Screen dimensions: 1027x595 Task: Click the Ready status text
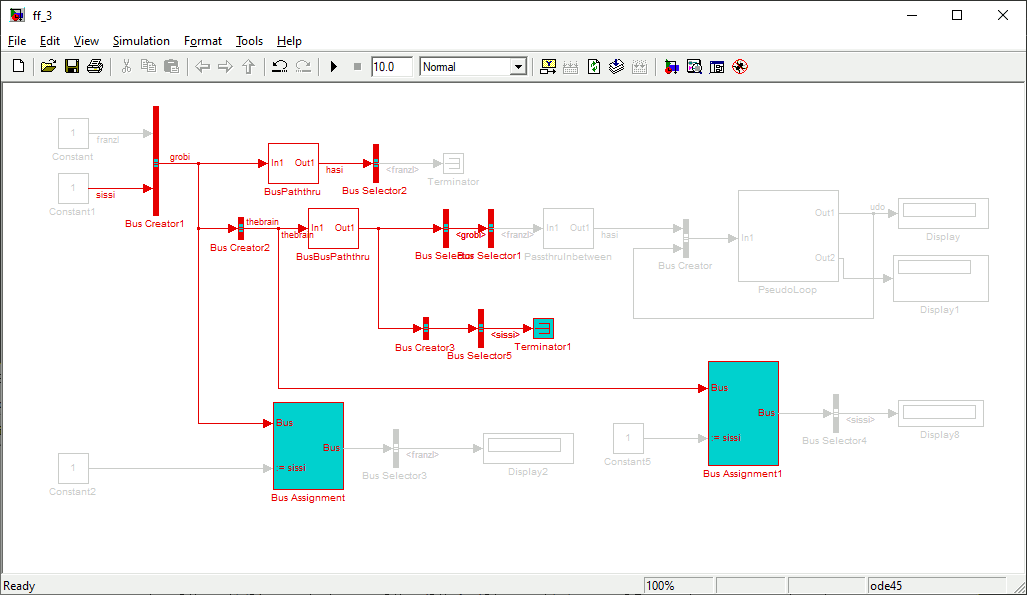coord(19,586)
